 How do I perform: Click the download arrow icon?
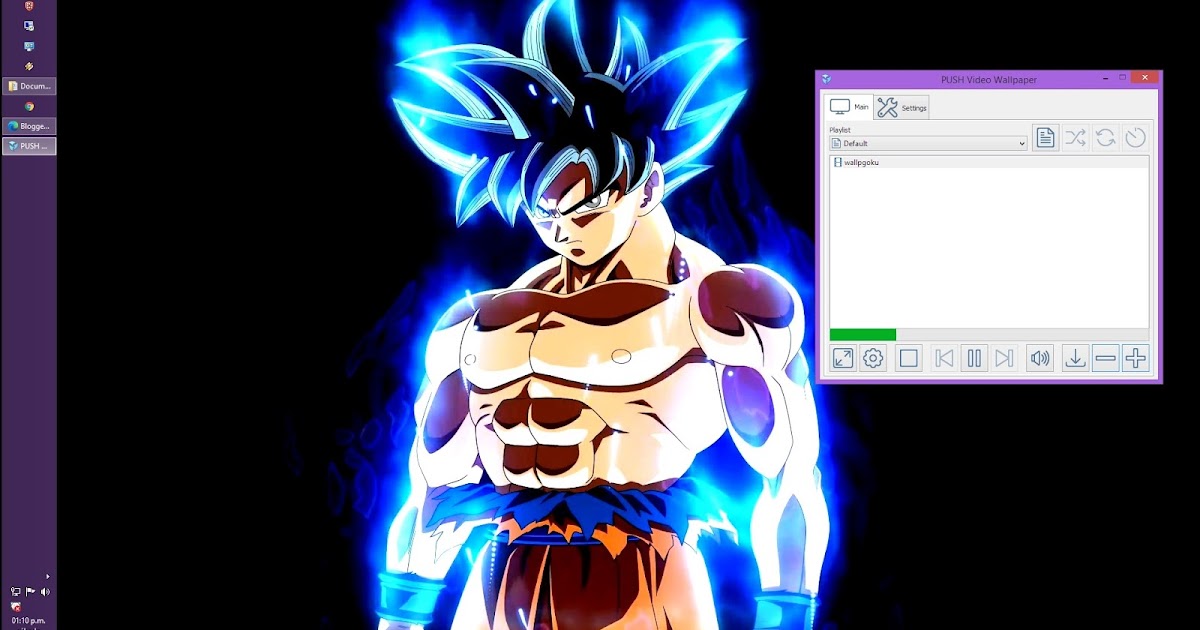pos(1075,358)
